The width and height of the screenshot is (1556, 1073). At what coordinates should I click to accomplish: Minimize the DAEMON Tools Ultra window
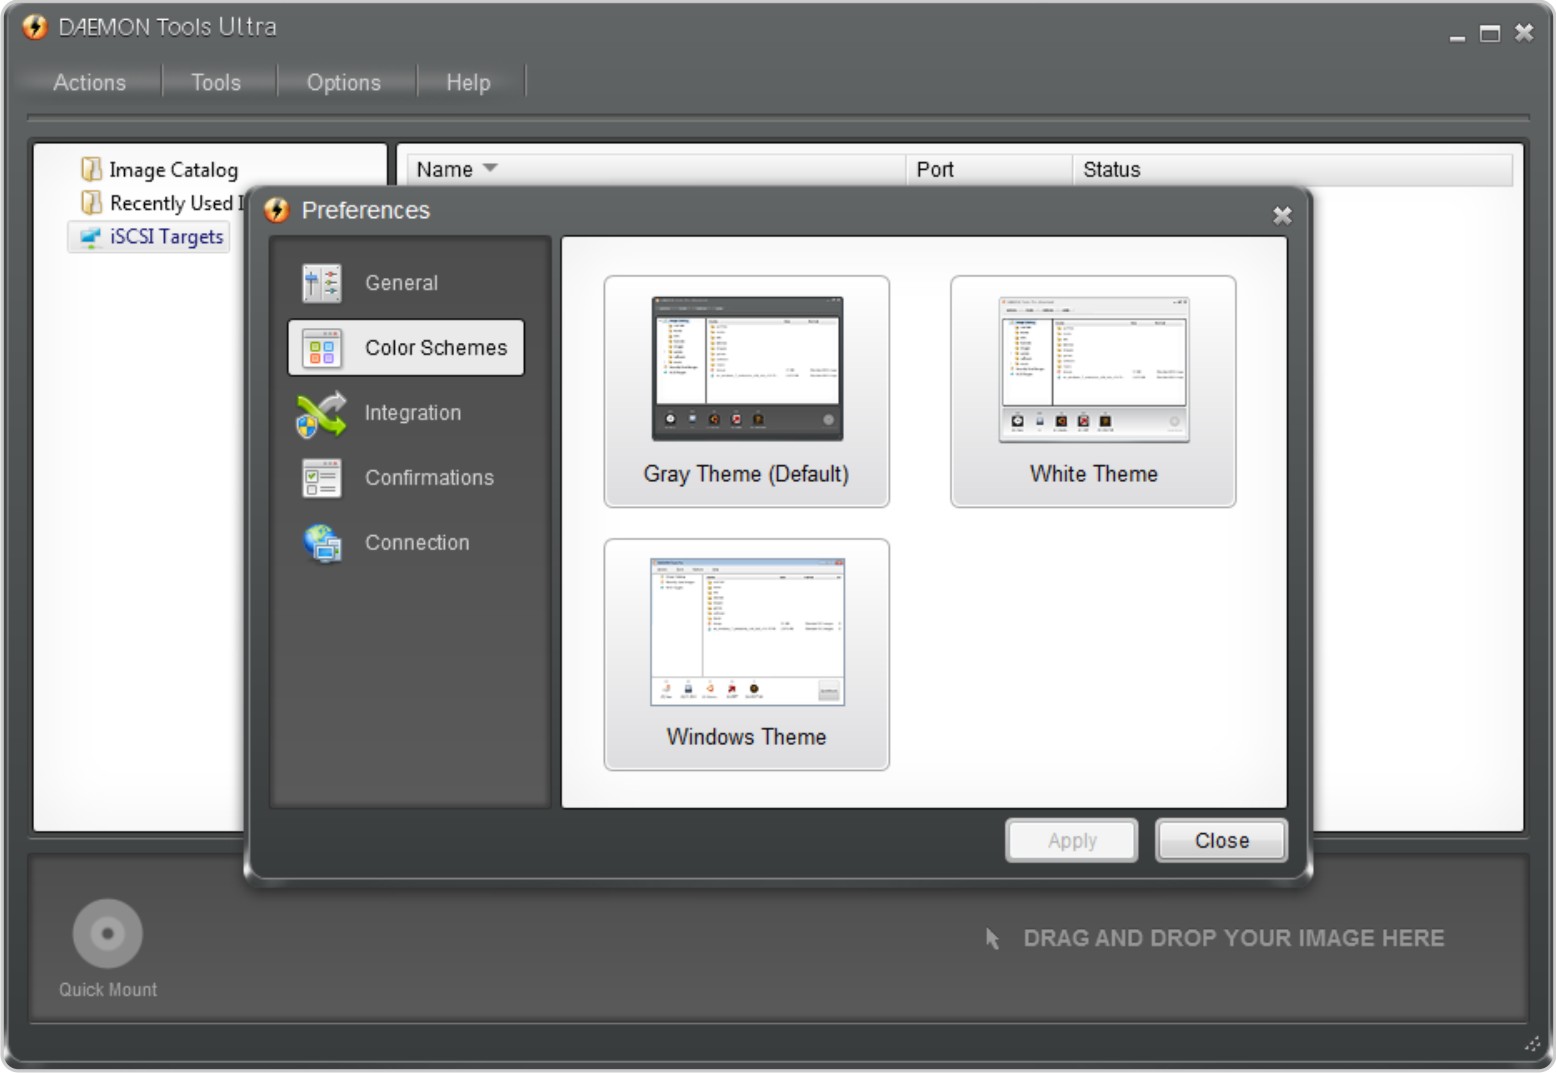point(1457,38)
